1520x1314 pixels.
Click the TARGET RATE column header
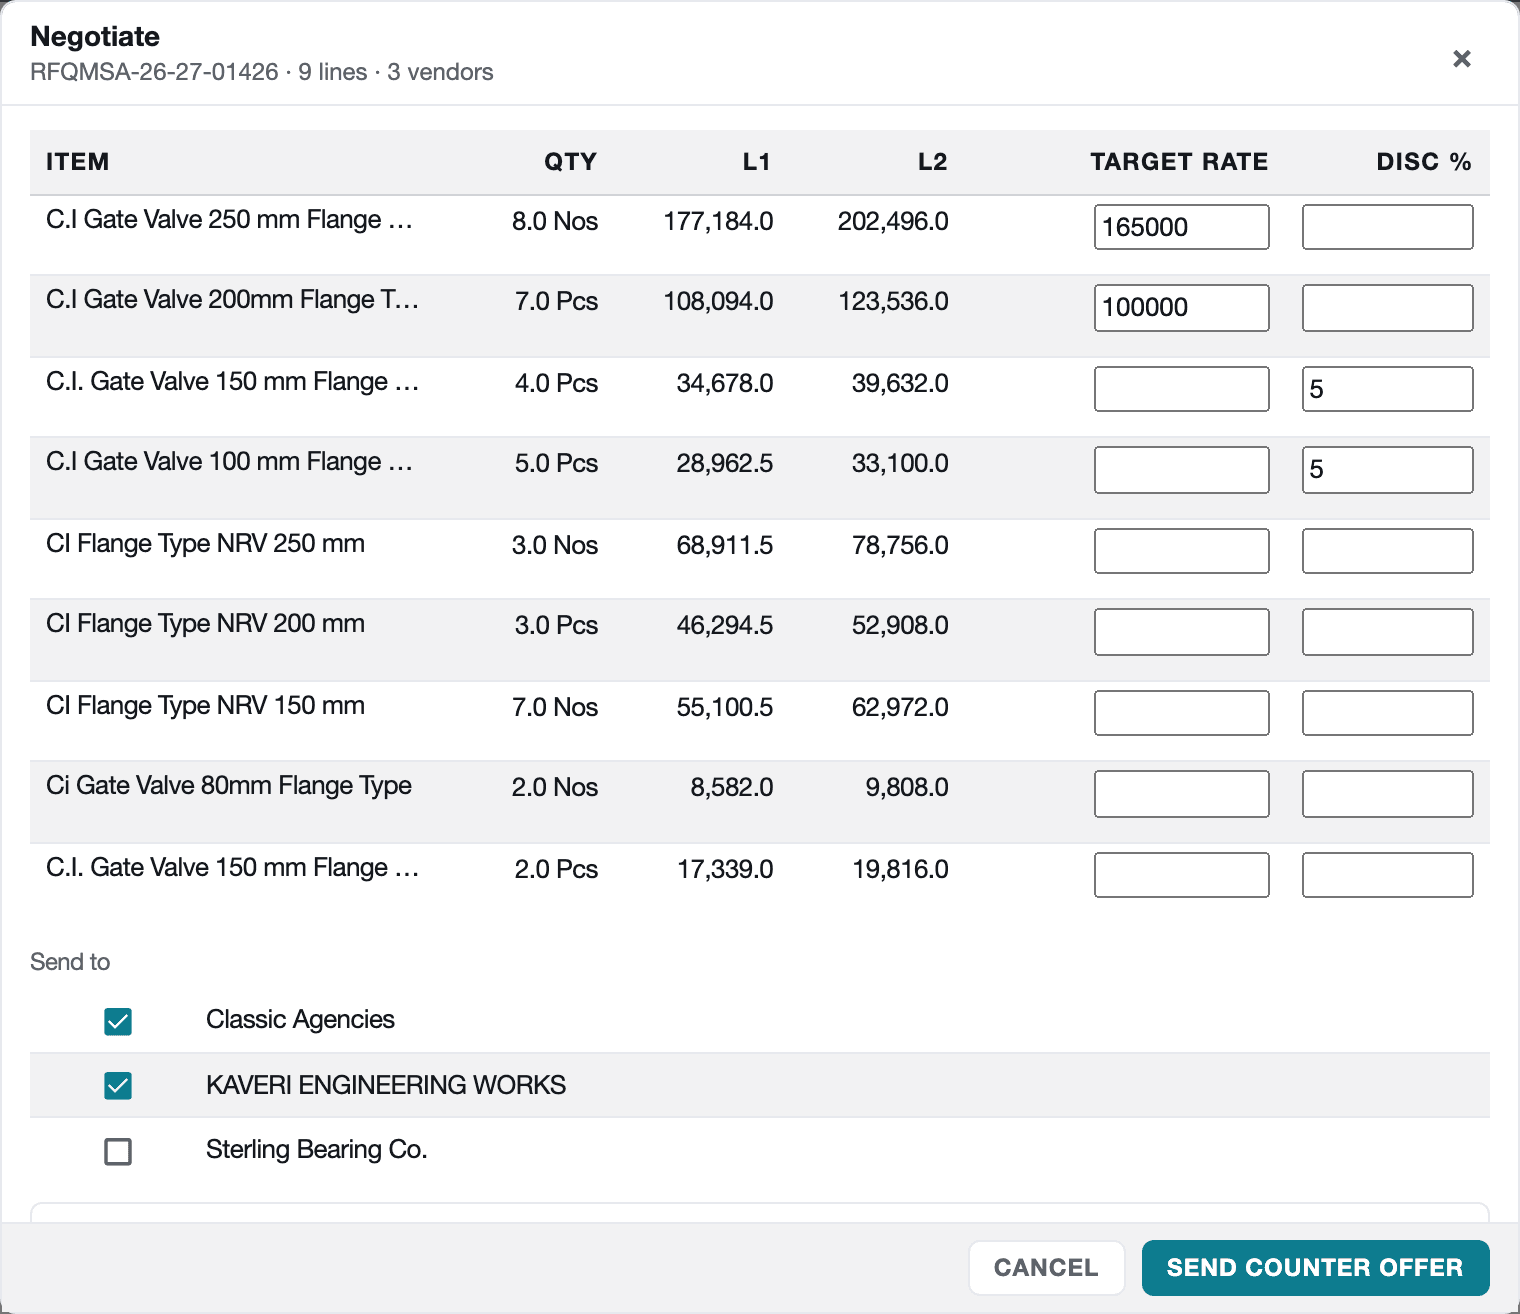coord(1179,162)
